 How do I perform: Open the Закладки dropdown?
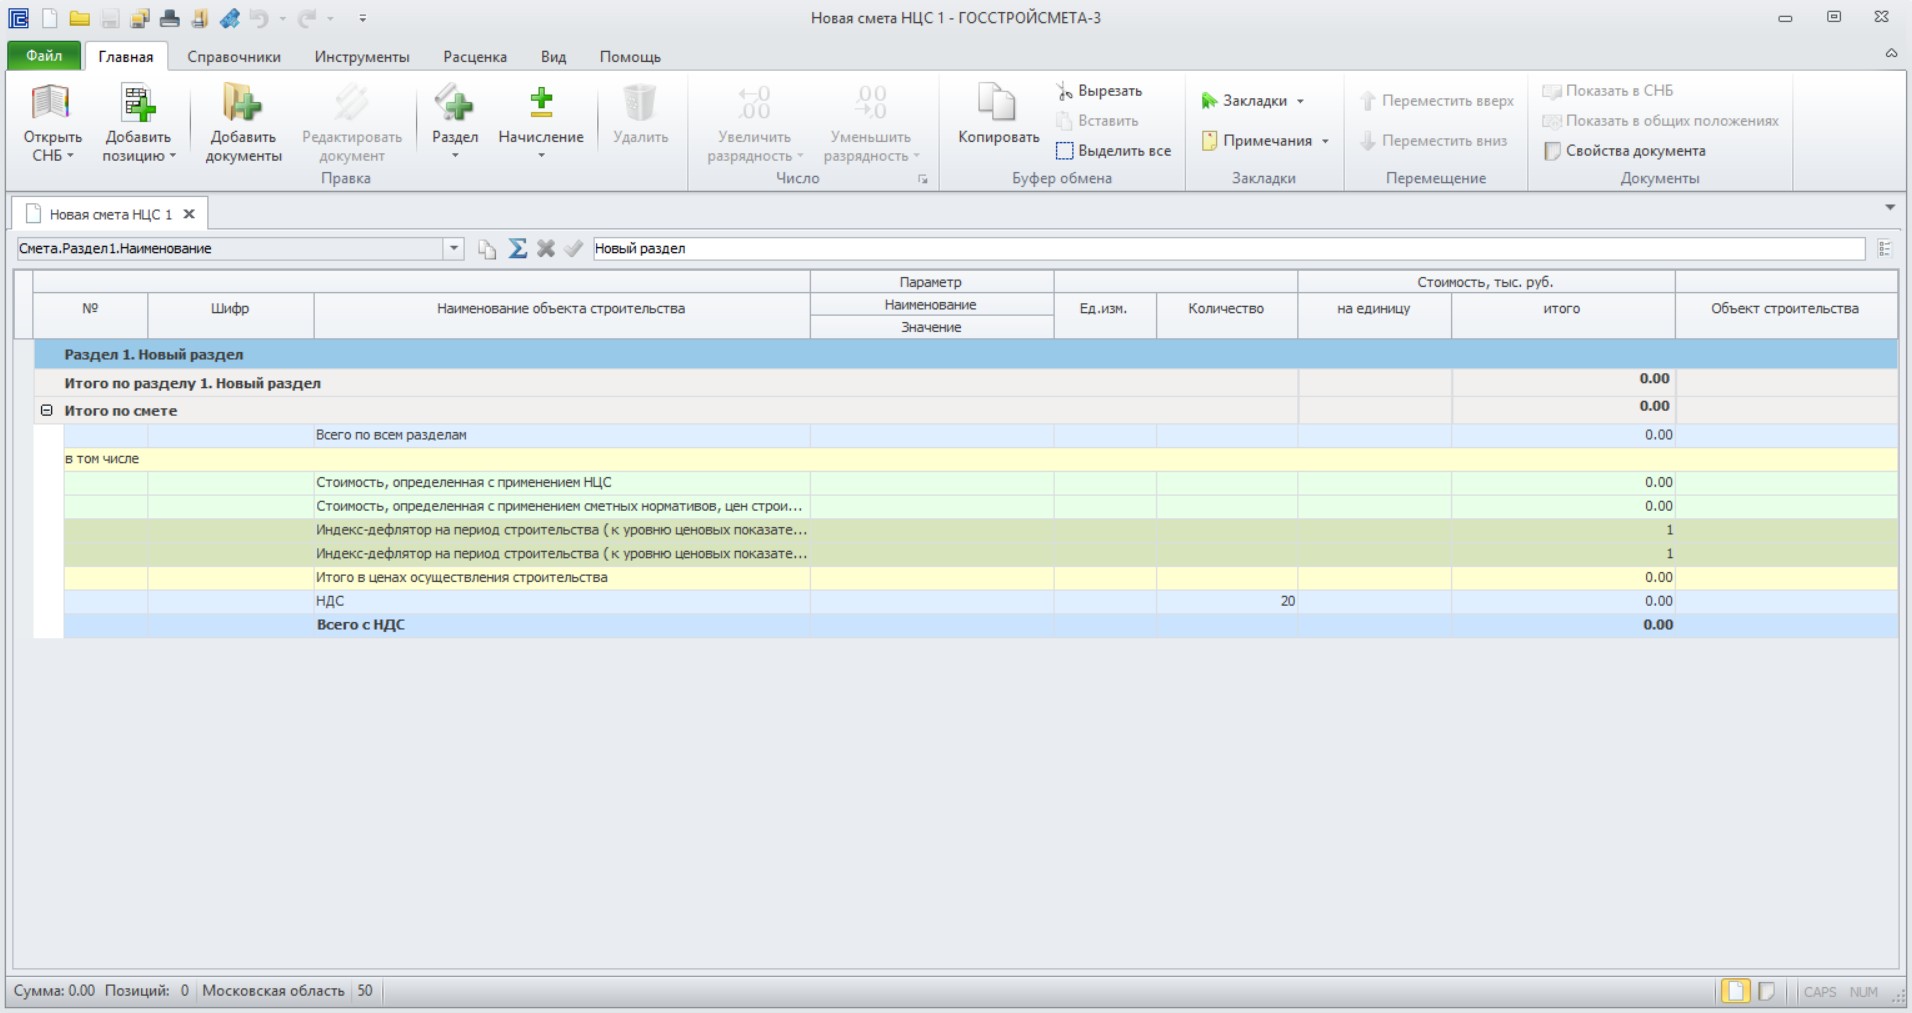click(x=1253, y=101)
